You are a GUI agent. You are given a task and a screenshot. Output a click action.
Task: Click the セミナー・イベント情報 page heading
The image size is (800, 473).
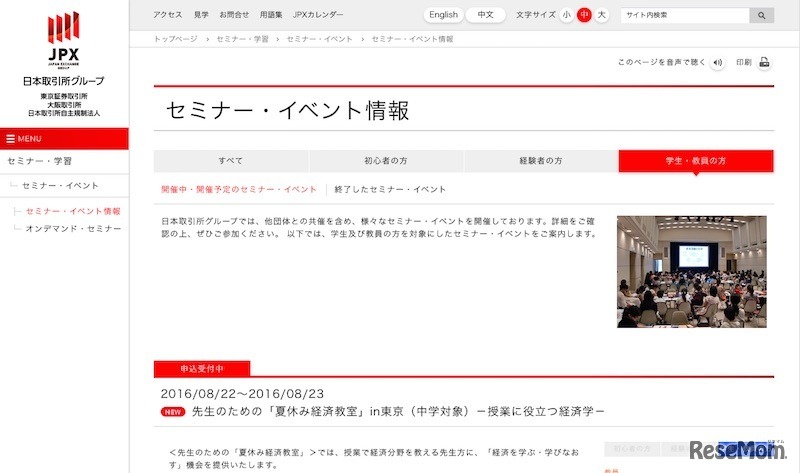click(287, 110)
